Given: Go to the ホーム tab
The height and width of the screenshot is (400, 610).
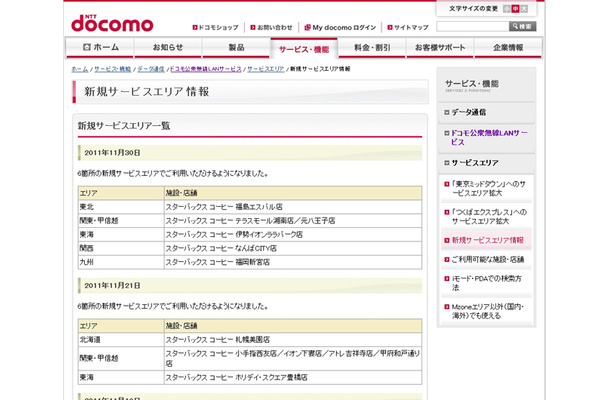Looking at the screenshot, I should (100, 47).
